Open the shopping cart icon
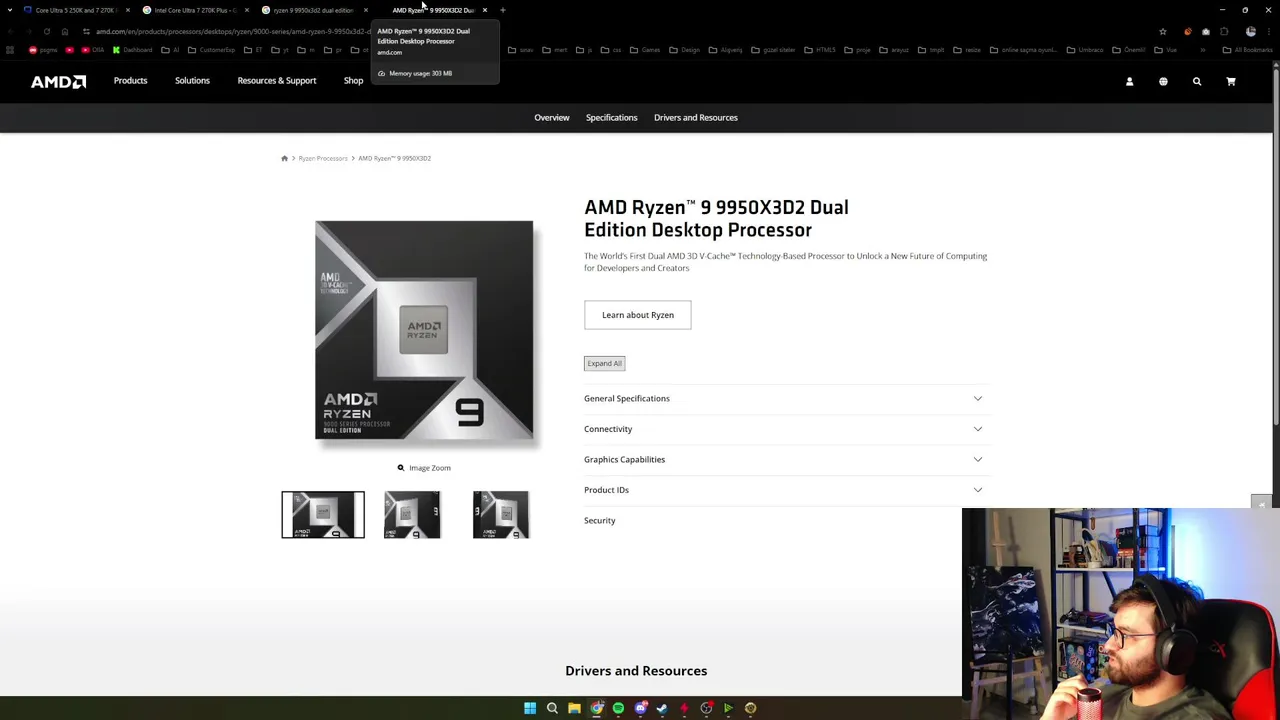Image resolution: width=1280 pixels, height=720 pixels. click(x=1231, y=81)
